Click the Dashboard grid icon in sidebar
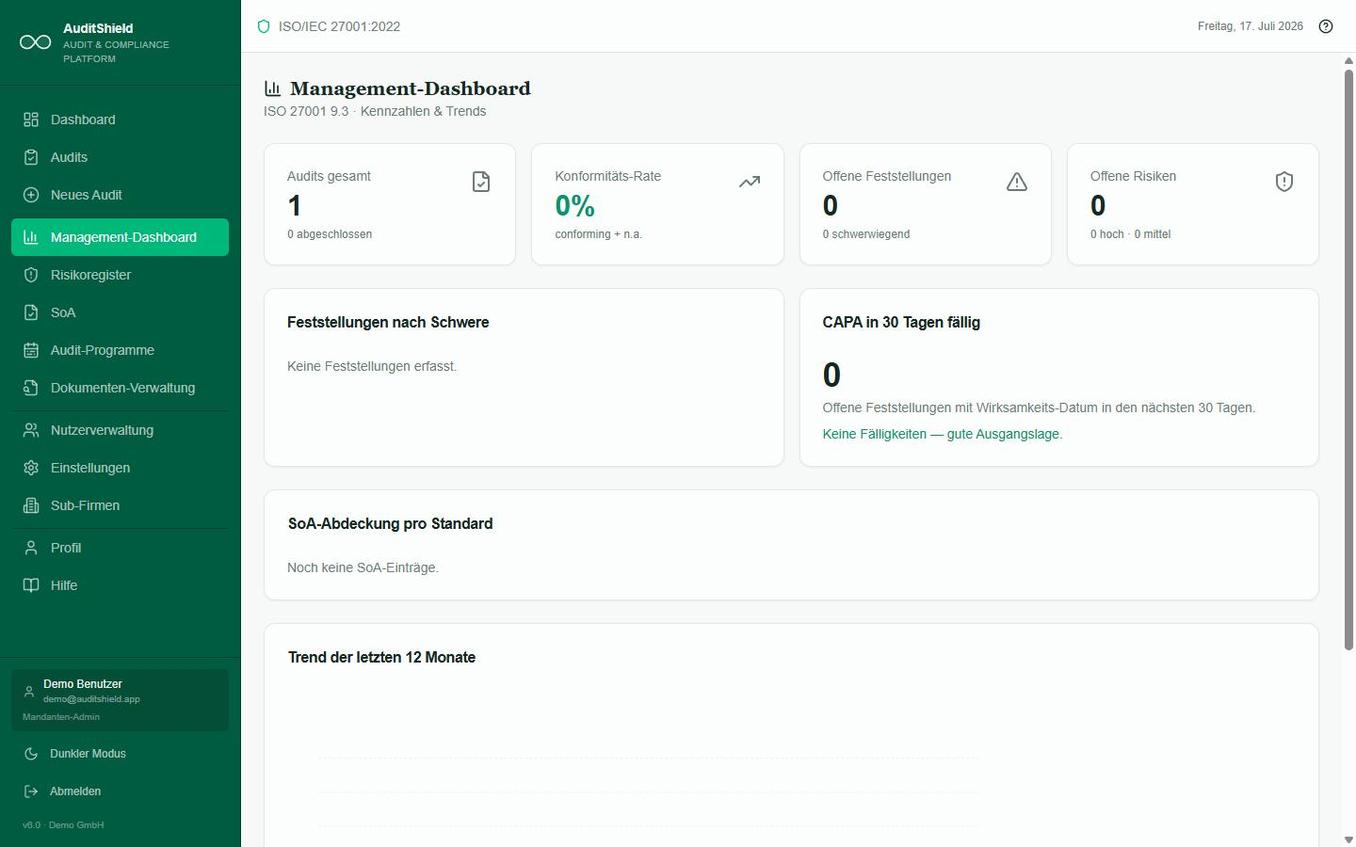The height and width of the screenshot is (847, 1356). 31,119
